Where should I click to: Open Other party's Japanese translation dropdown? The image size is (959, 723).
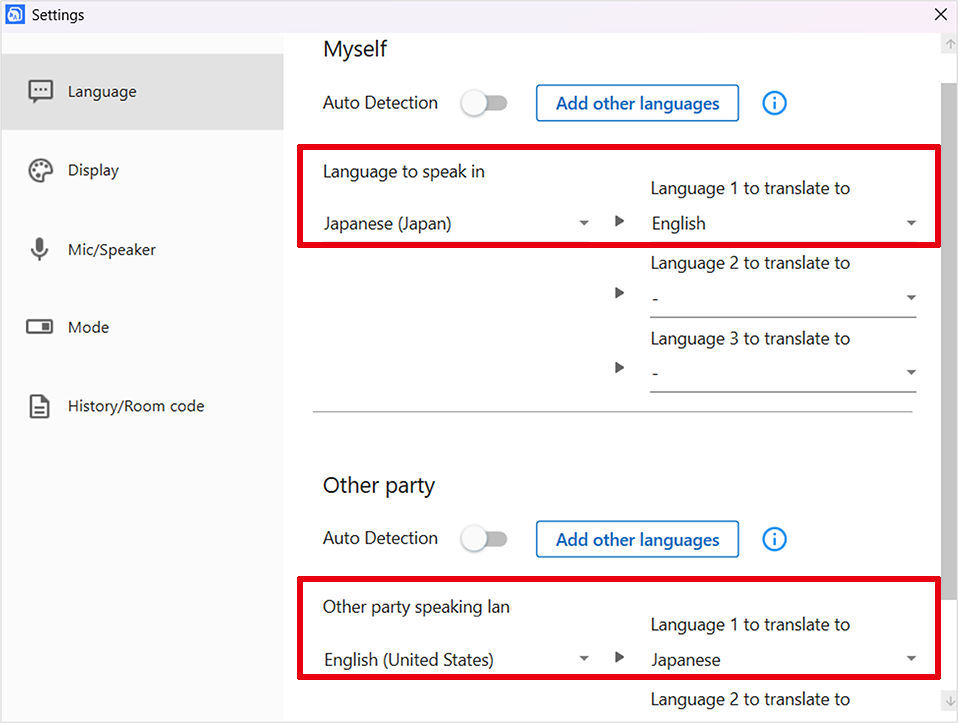pyautogui.click(x=783, y=659)
